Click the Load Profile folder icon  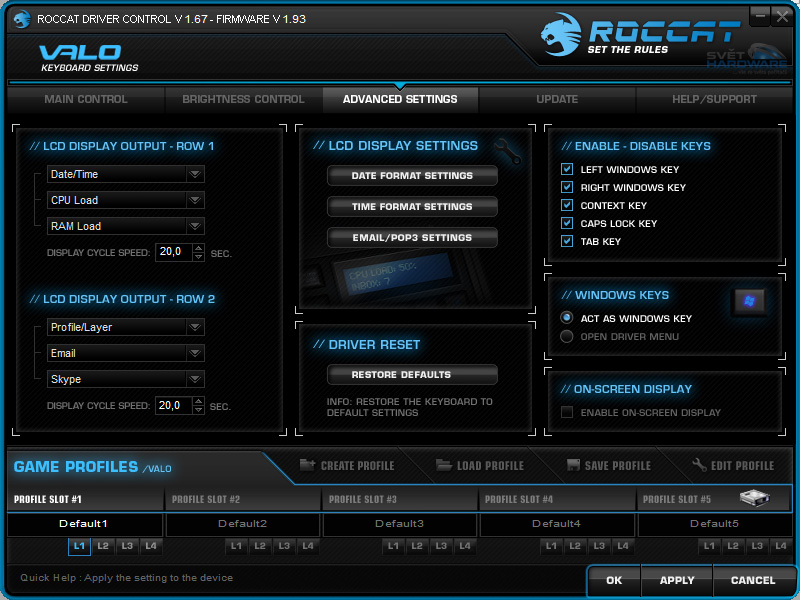[x=444, y=466]
